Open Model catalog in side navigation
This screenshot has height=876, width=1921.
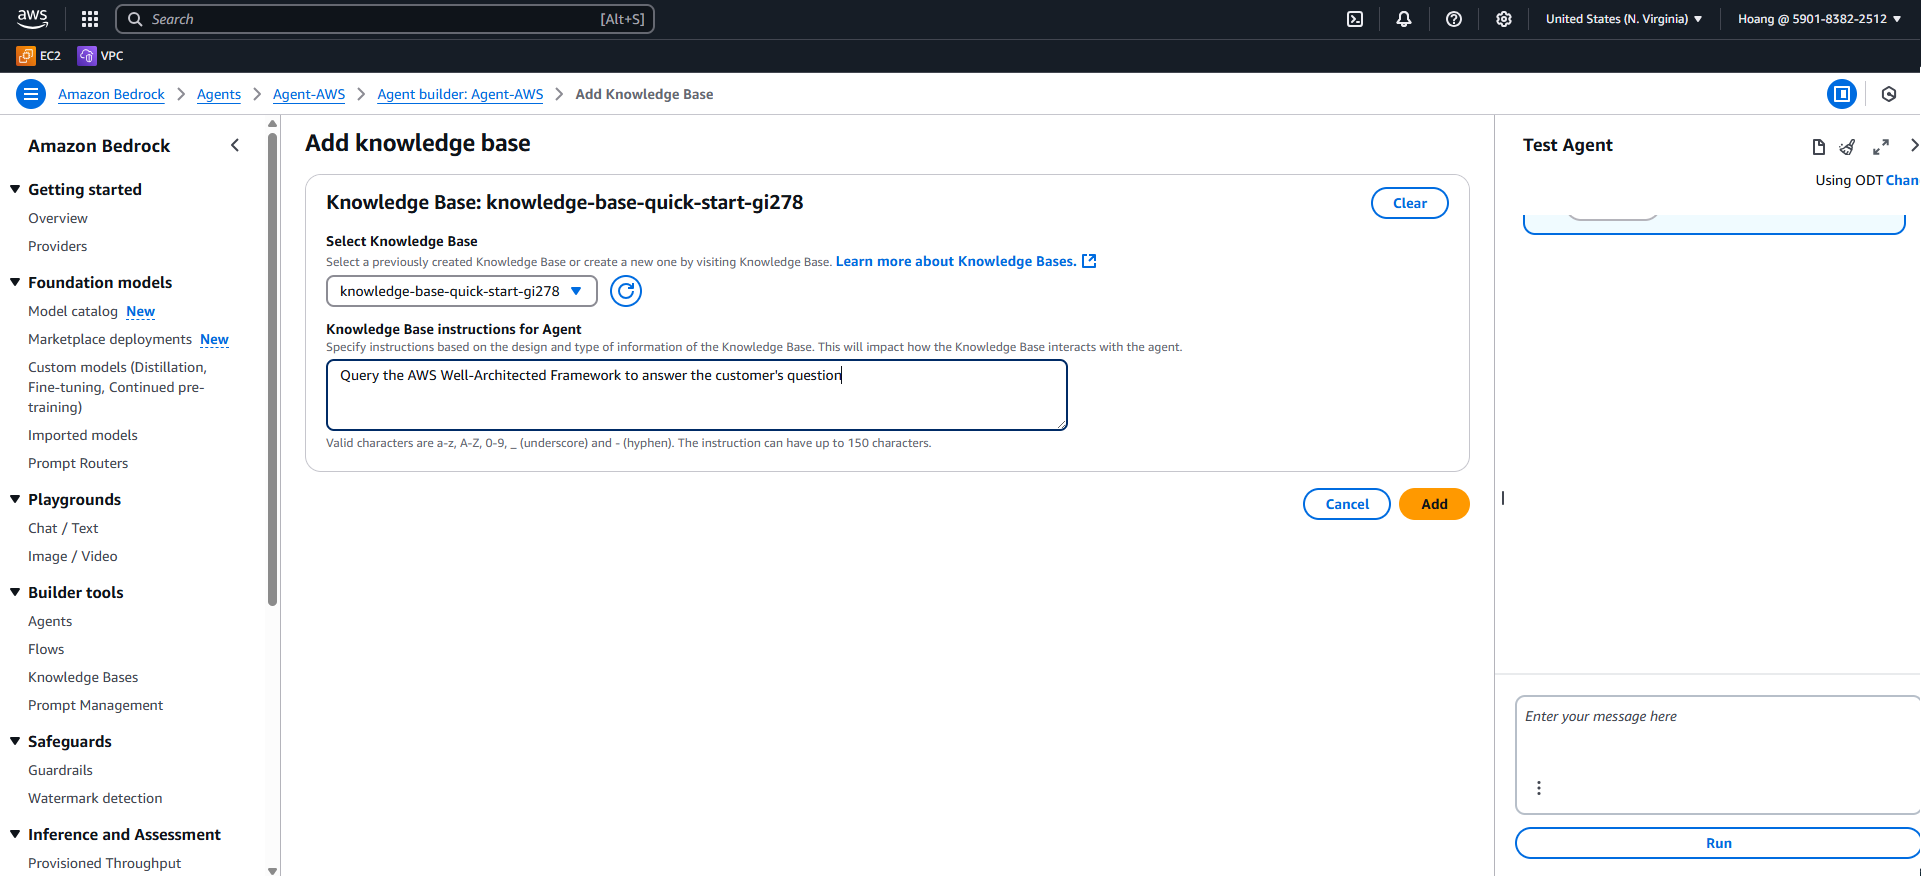pyautogui.click(x=73, y=311)
